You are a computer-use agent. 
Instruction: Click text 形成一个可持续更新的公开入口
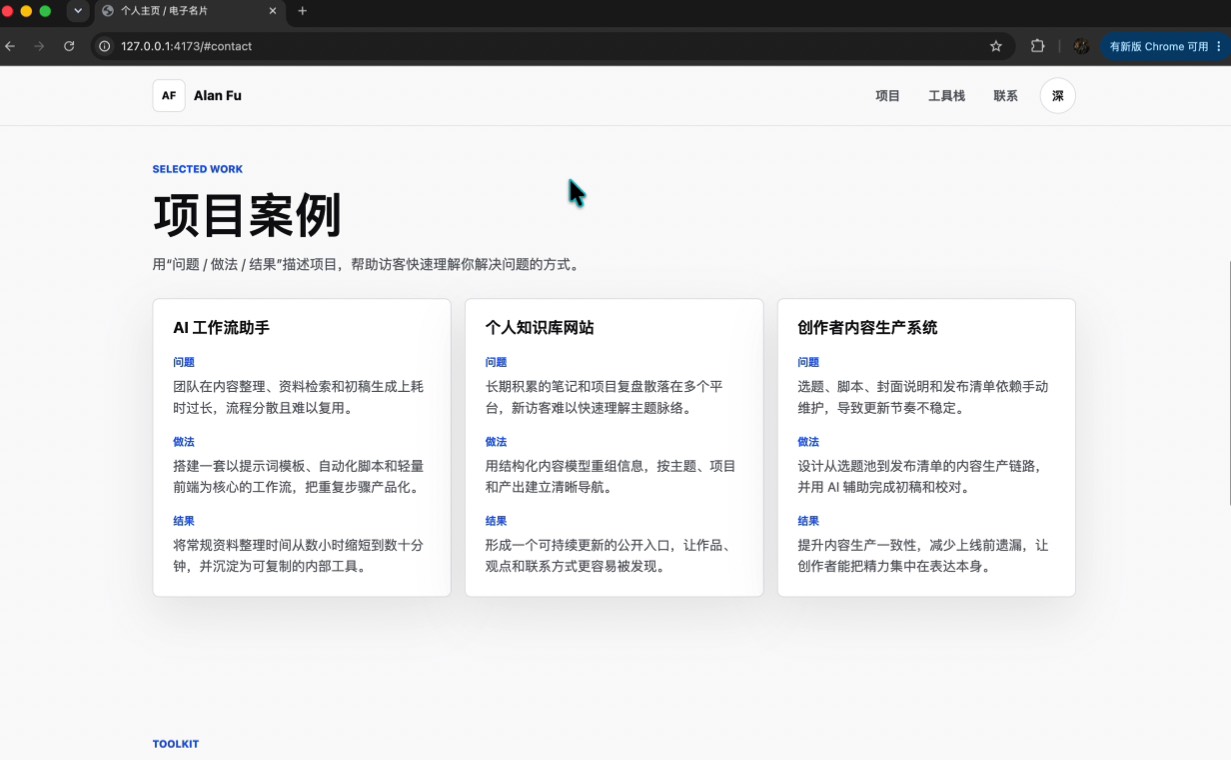610,555
